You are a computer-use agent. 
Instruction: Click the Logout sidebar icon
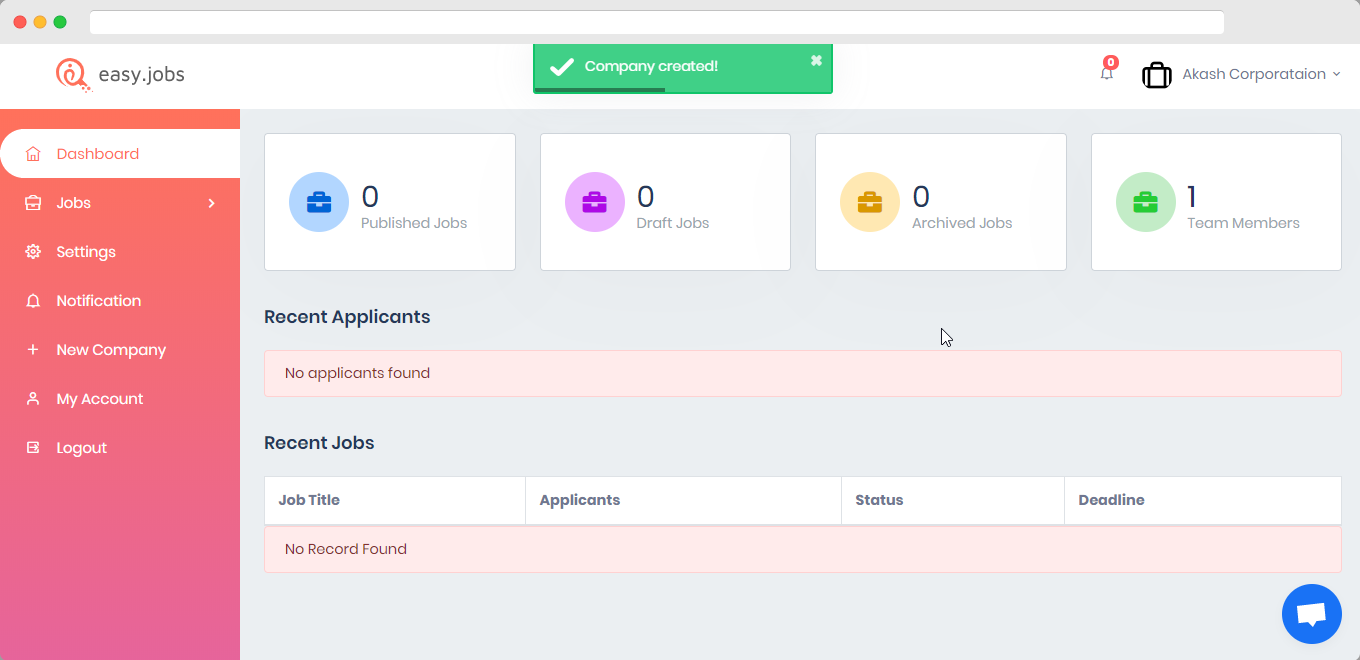point(33,448)
